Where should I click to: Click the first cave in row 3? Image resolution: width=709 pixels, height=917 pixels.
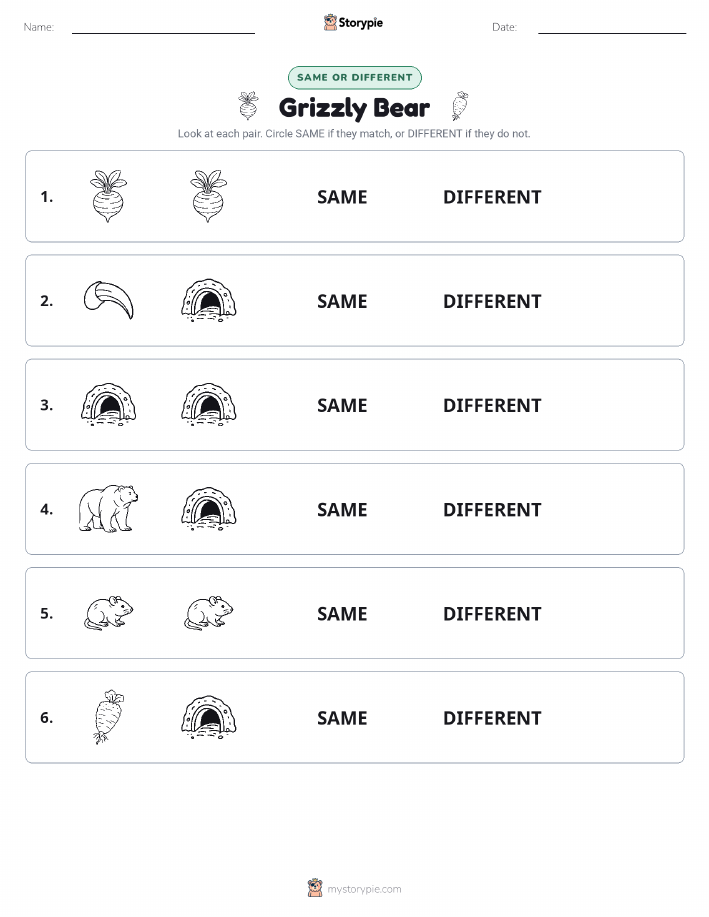pyautogui.click(x=109, y=404)
